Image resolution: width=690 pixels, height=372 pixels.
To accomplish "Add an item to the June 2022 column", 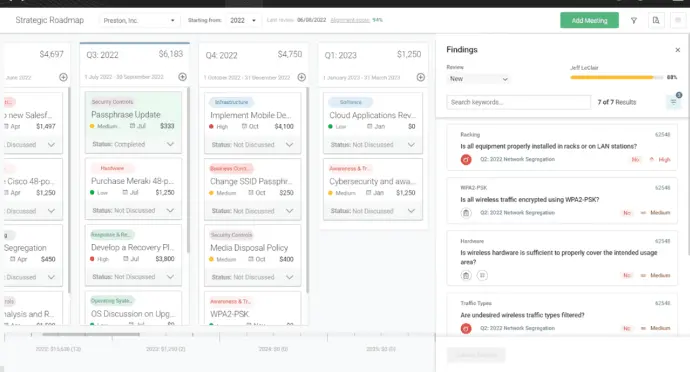I will point(63,77).
